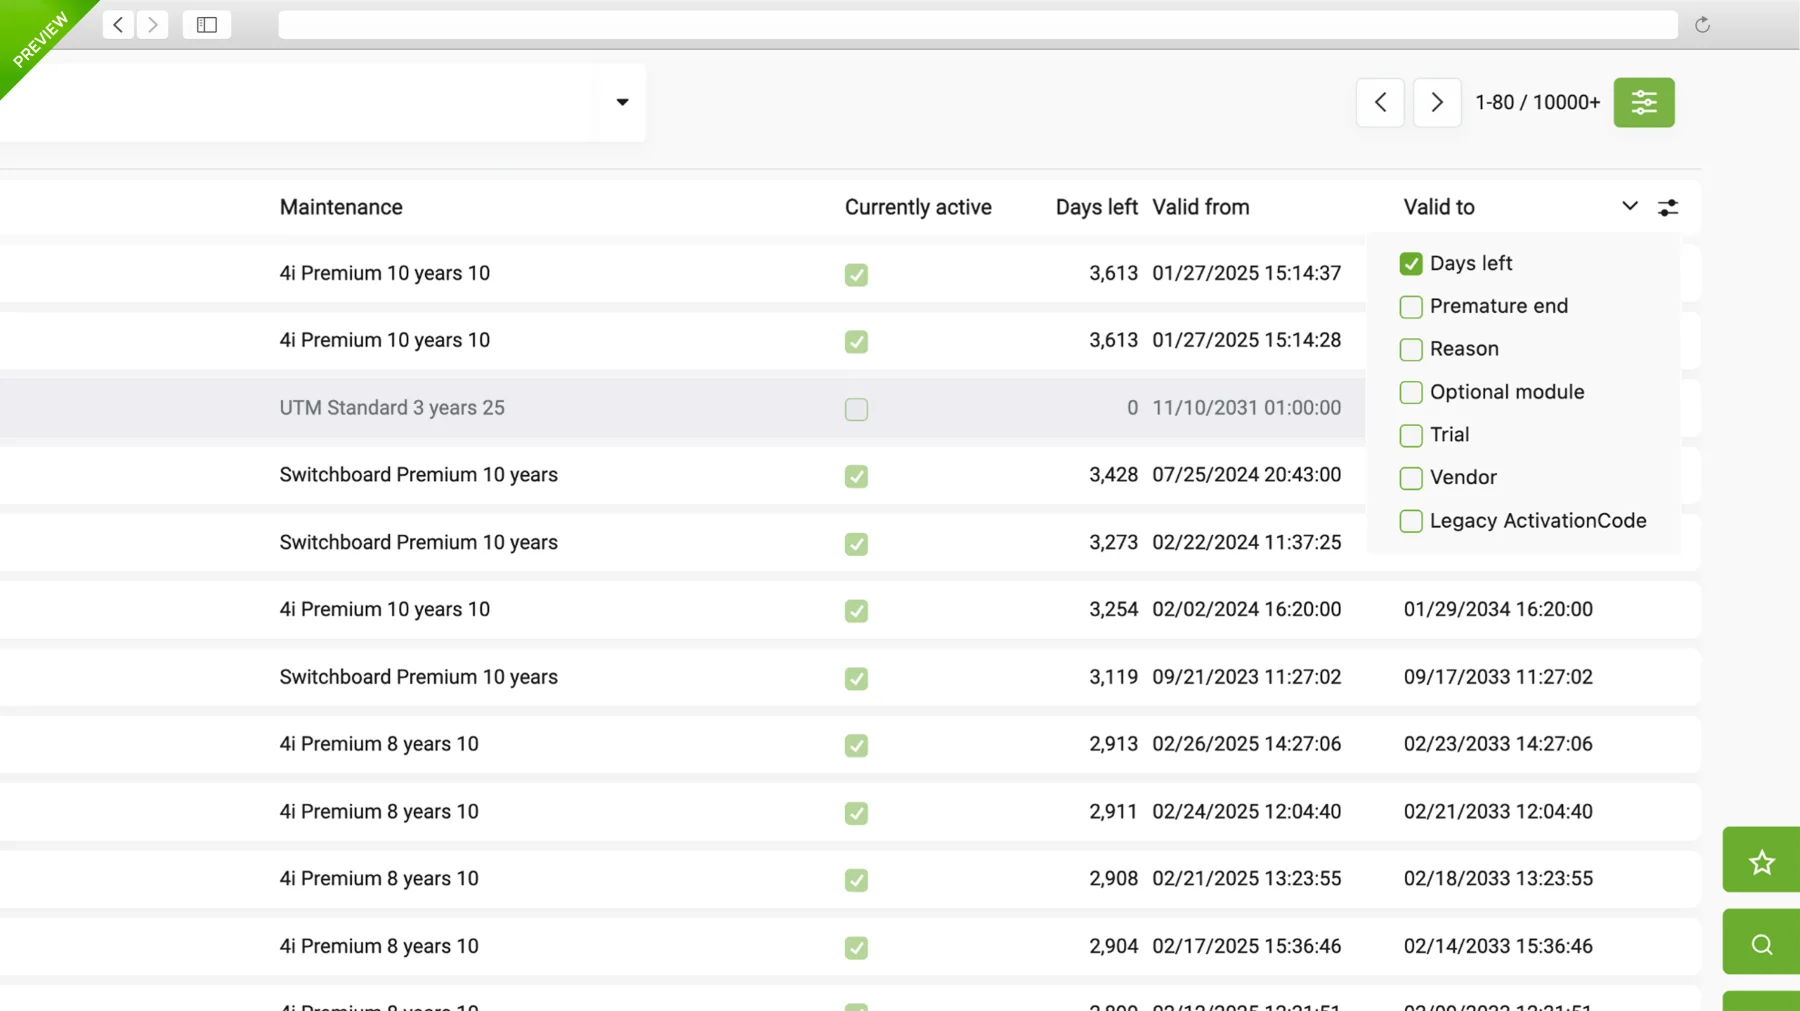Expand the Valid to column chevron
The height and width of the screenshot is (1011, 1800).
[1630, 206]
